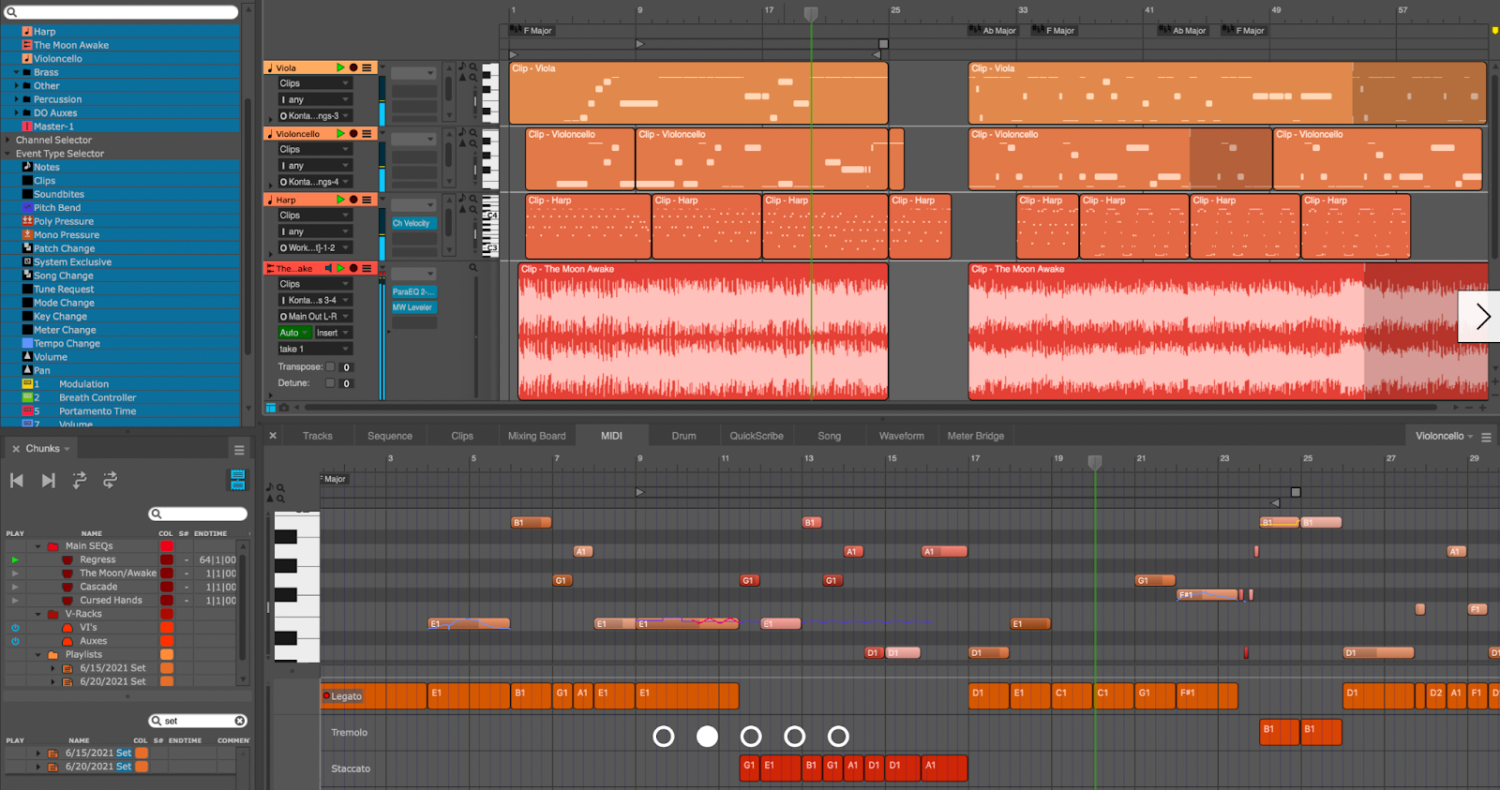Screen dimensions: 1500x790
Task: Skip to next chunk in Chunks panel
Action: pos(48,481)
